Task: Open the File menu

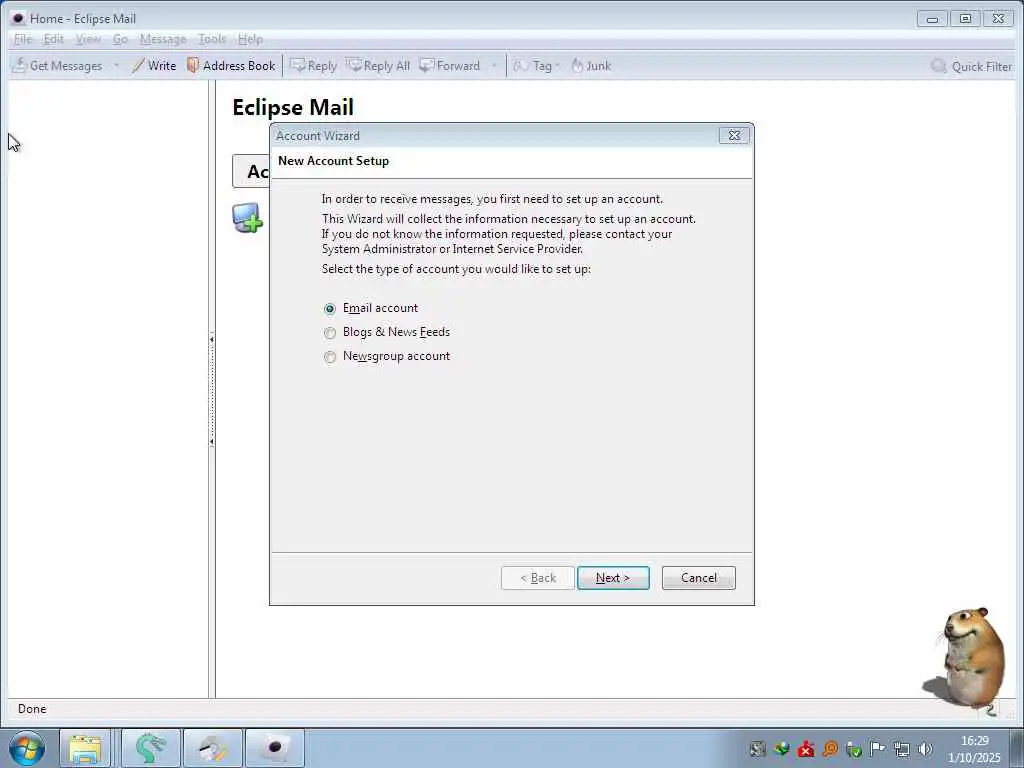Action: point(23,39)
